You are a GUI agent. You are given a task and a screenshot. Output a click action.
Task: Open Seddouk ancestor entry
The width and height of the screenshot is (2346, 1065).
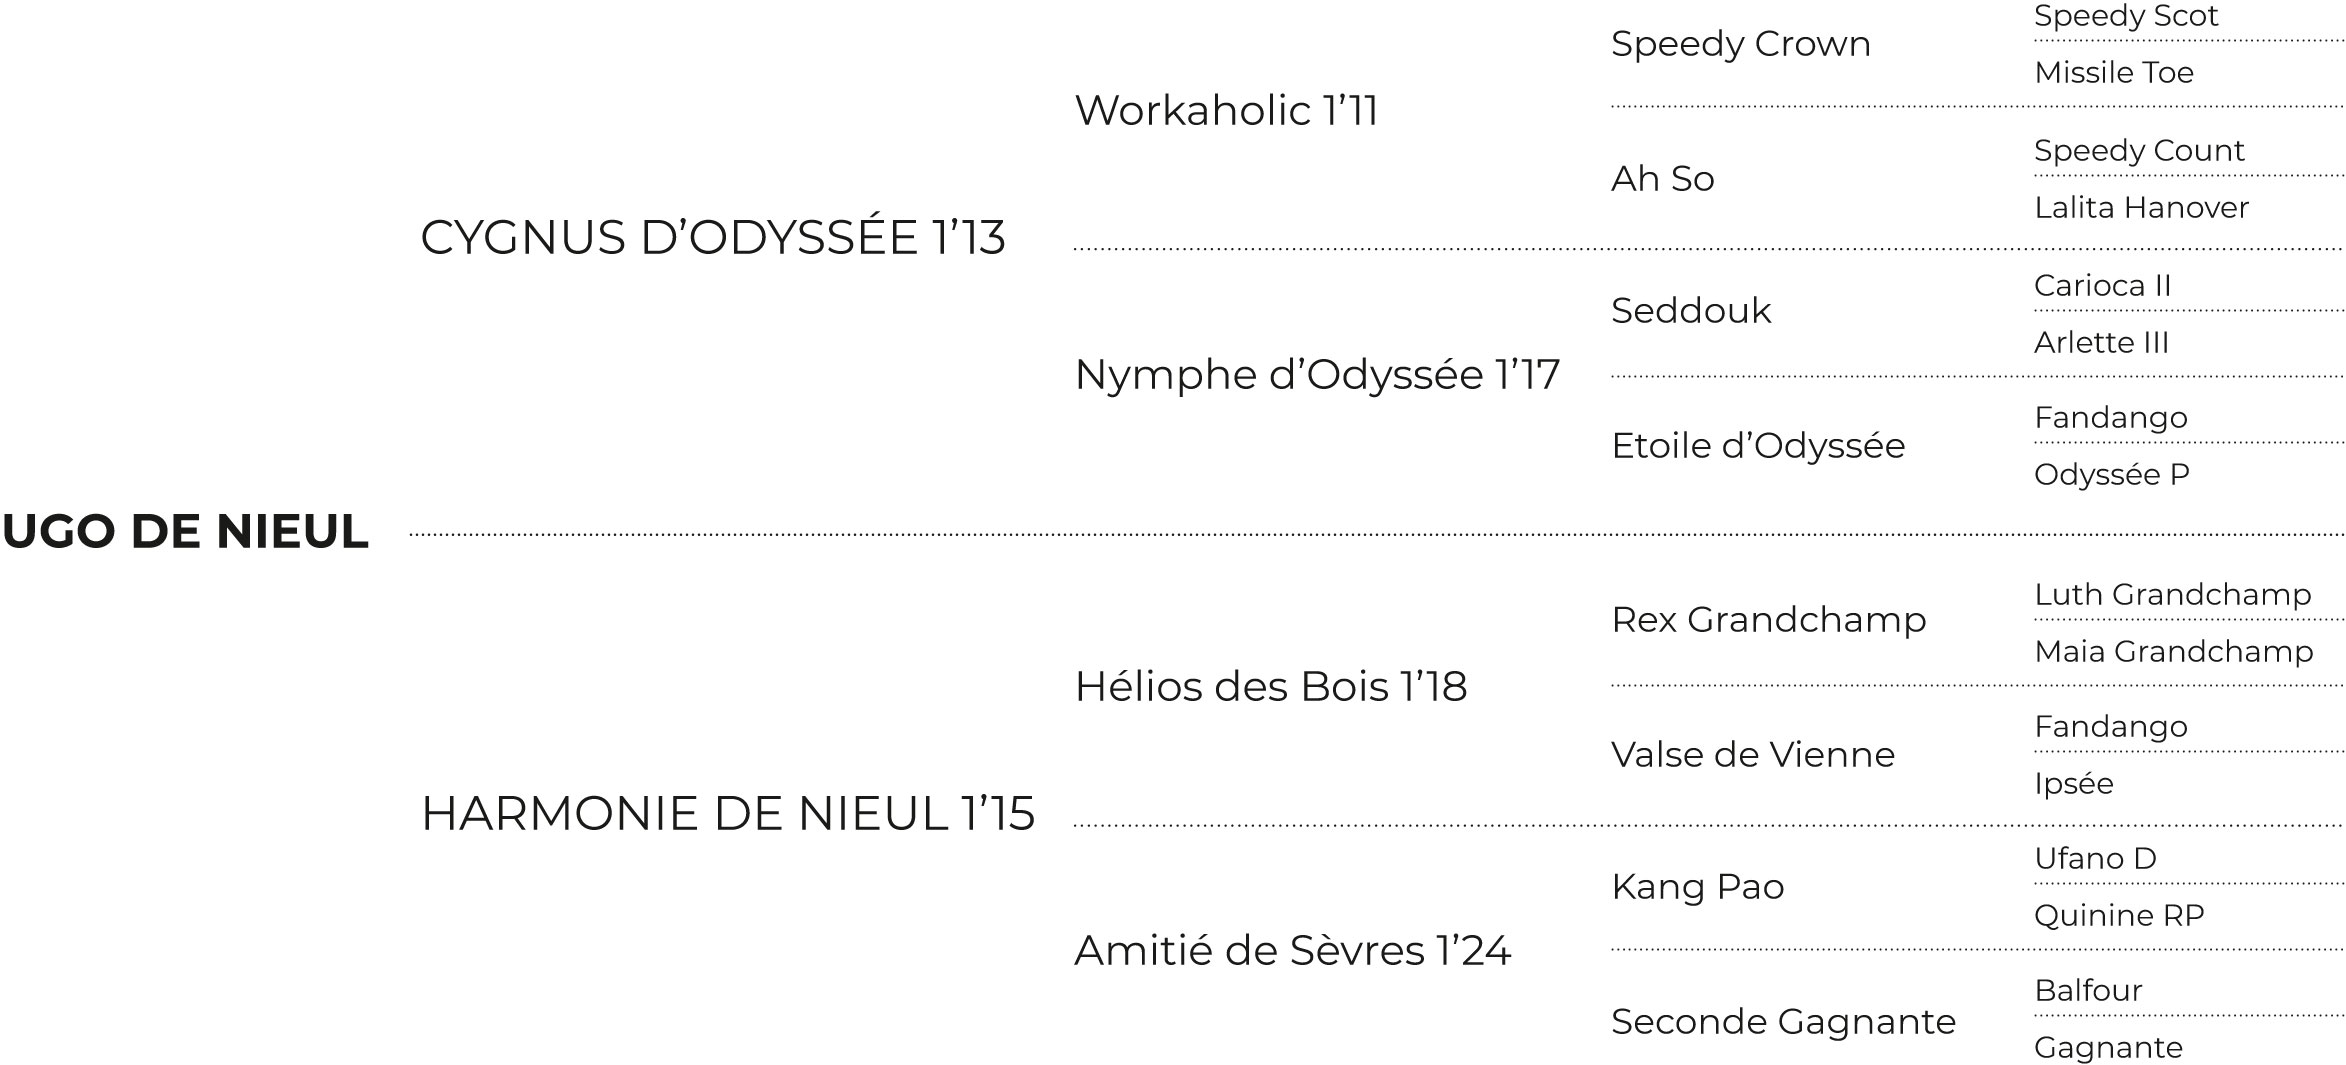pyautogui.click(x=1691, y=311)
